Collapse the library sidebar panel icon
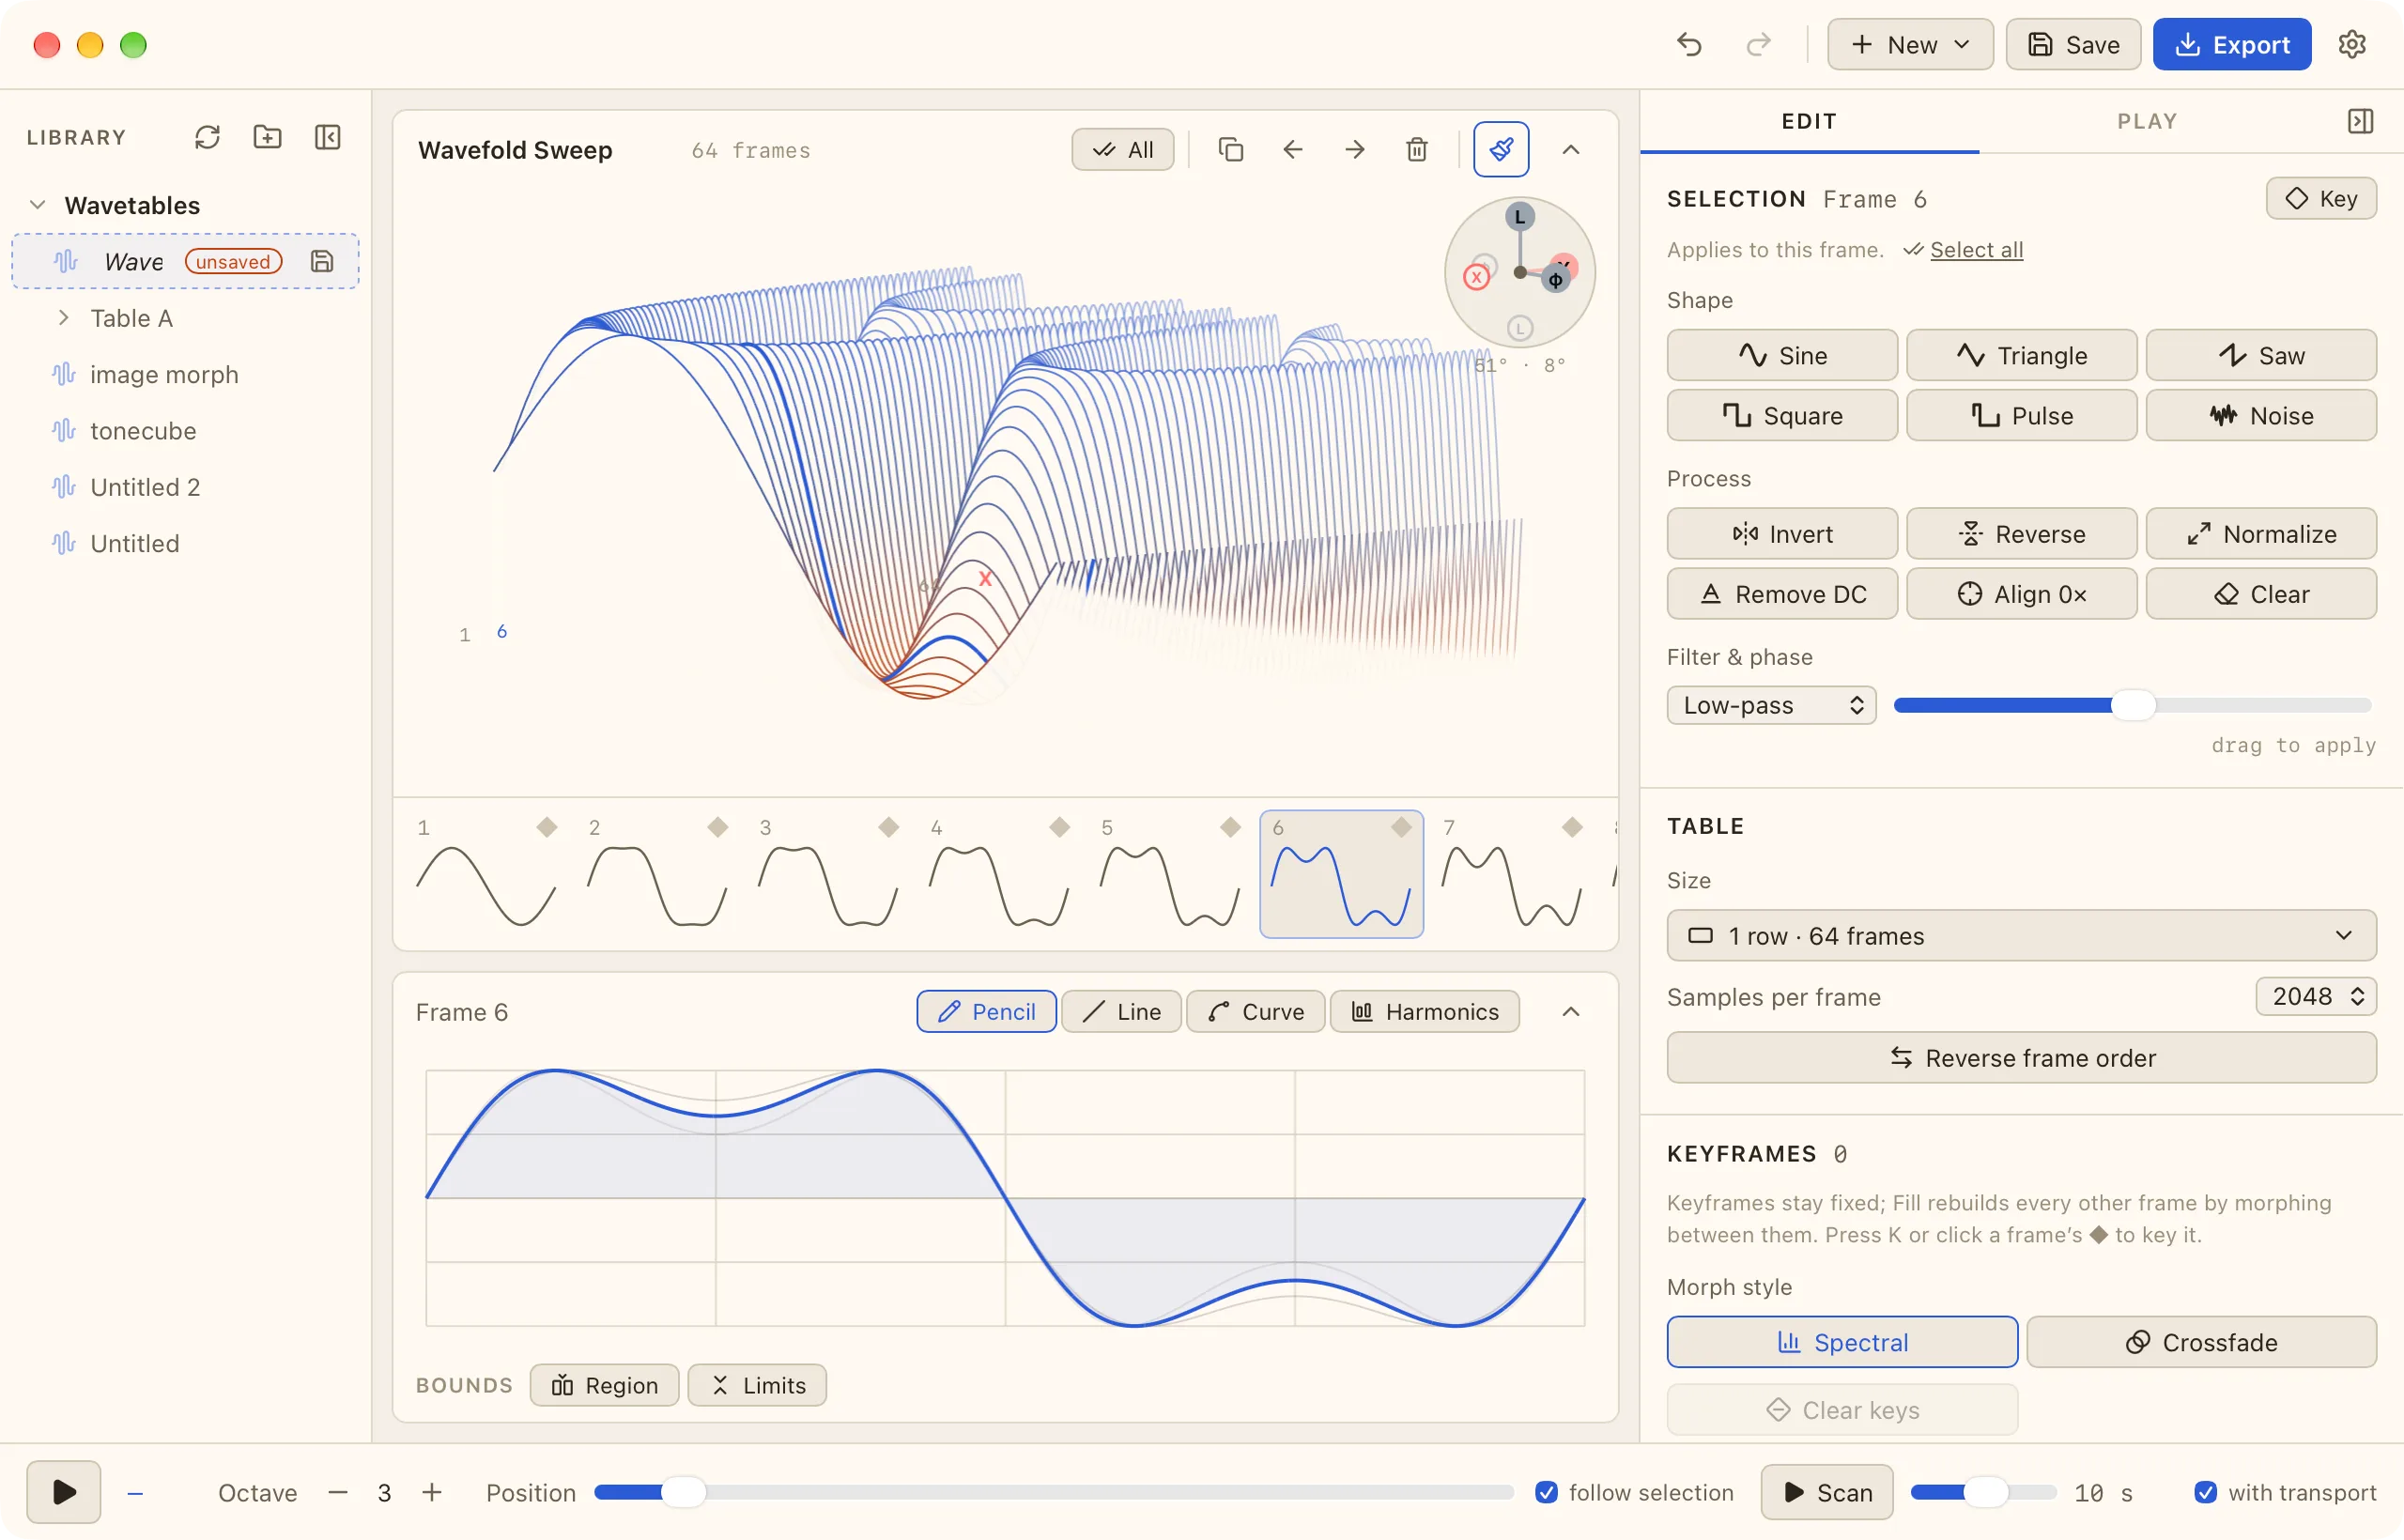The height and width of the screenshot is (1540, 2404). point(327,137)
